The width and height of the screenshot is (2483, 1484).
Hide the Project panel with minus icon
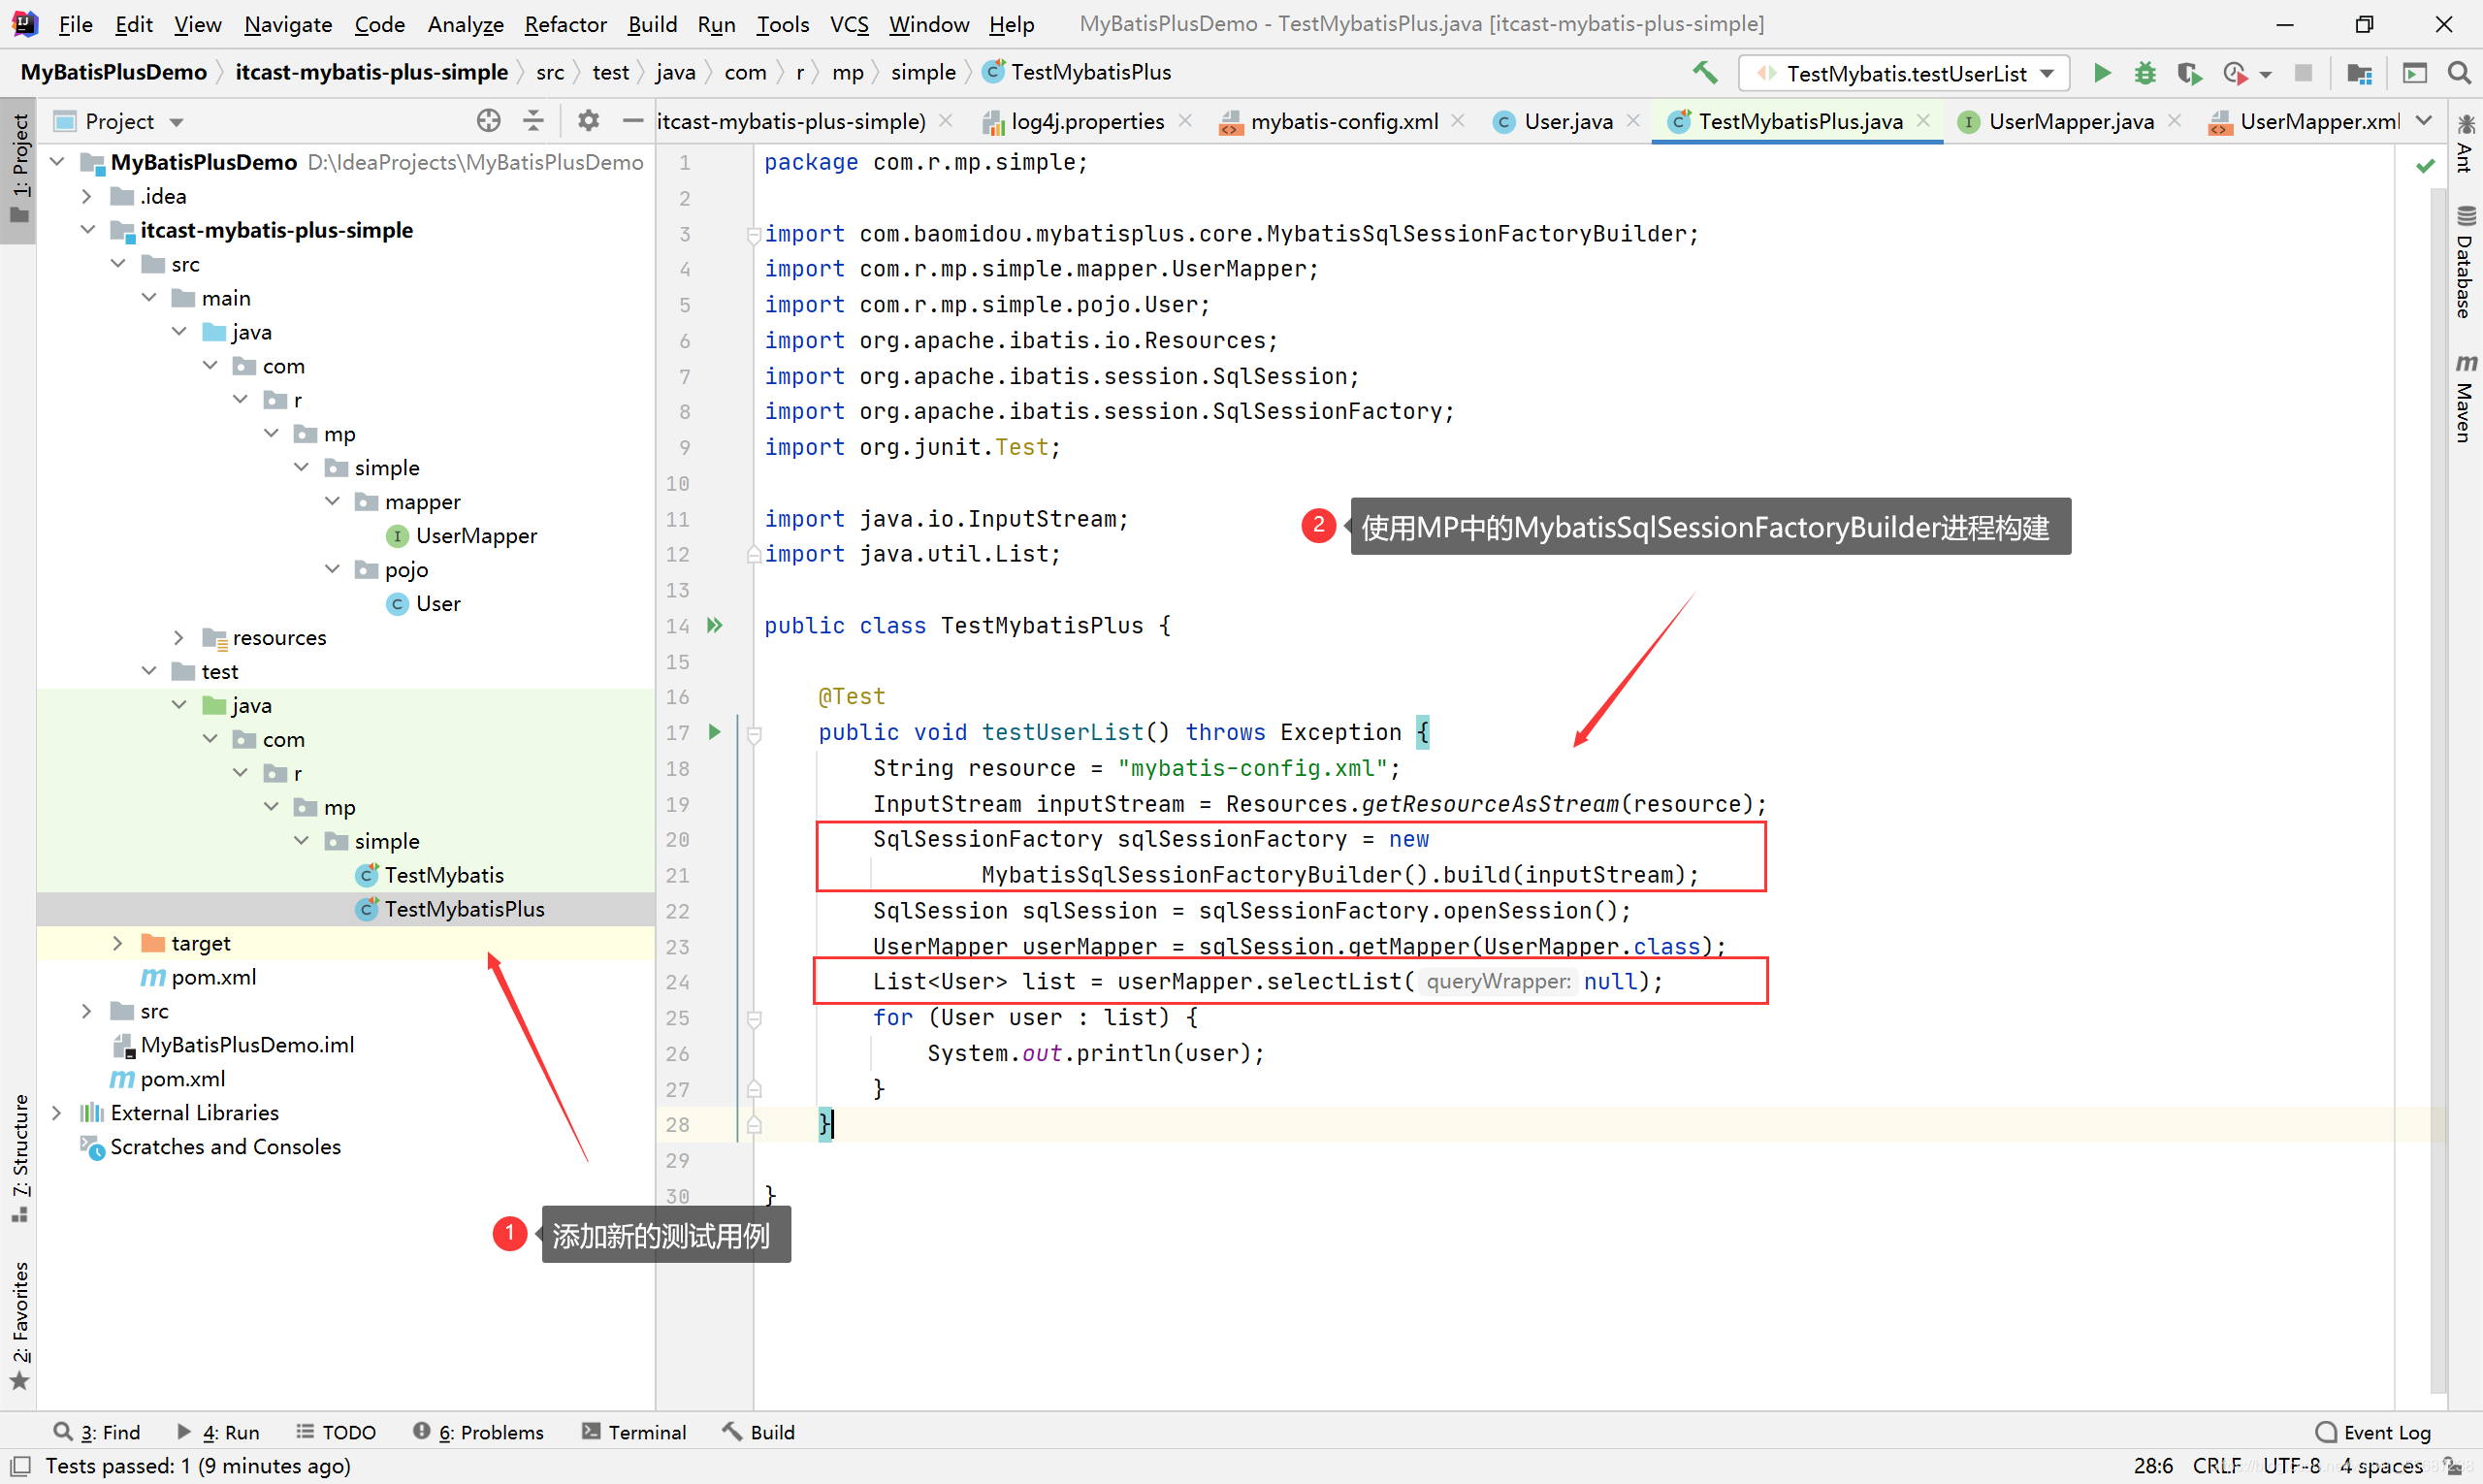click(632, 121)
